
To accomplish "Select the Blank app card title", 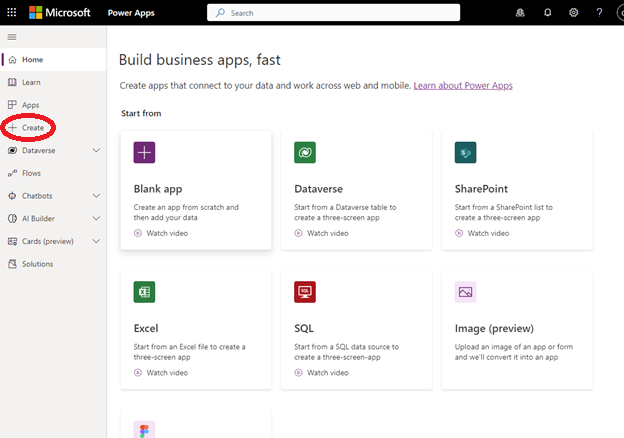I will coord(158,189).
